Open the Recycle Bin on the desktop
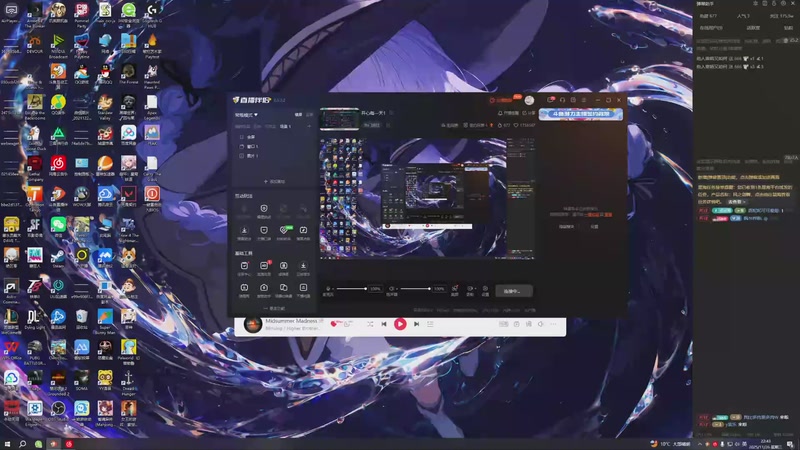This screenshot has width=800, height=450. point(82,317)
